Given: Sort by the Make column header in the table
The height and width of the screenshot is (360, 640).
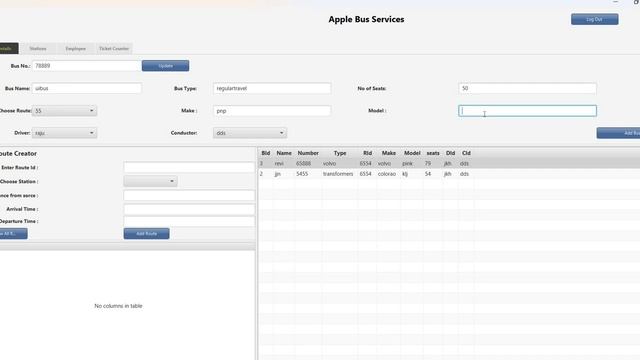Looking at the screenshot, I should [x=389, y=153].
